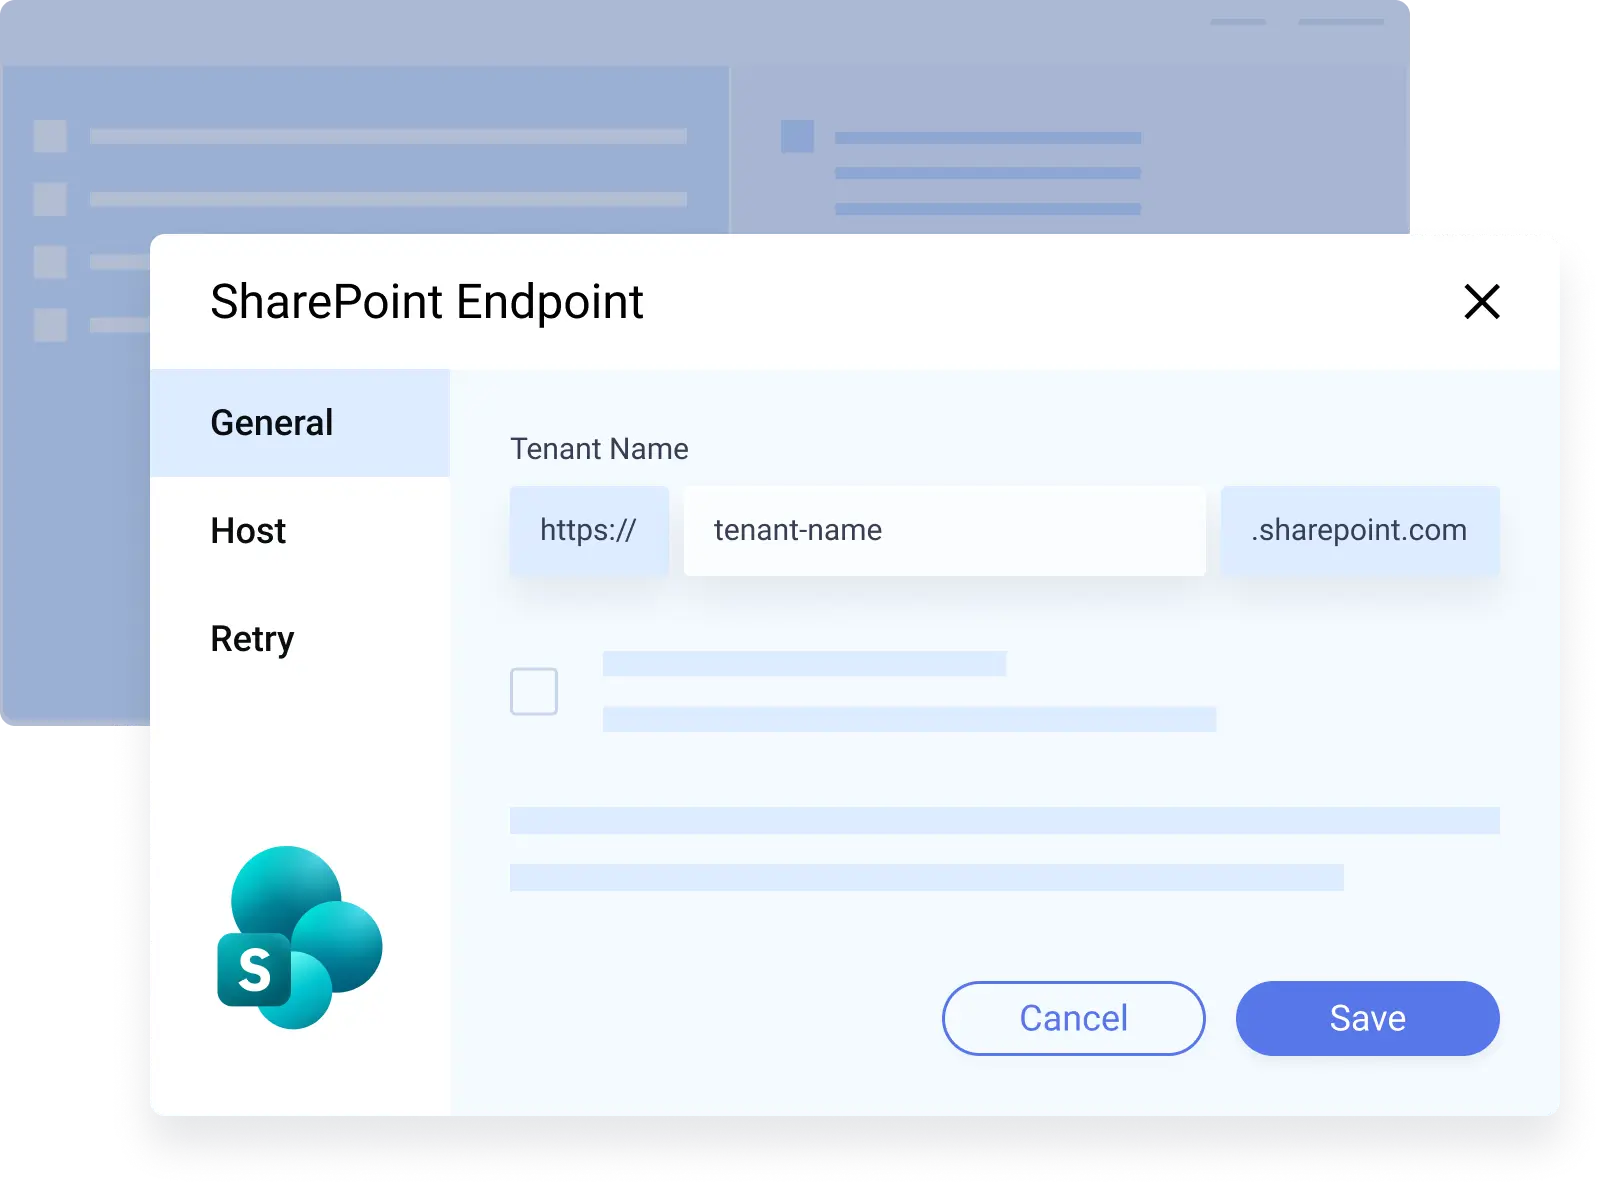This screenshot has height=1191, width=1605.
Task: Click the tenant-name input field
Action: coord(944,531)
